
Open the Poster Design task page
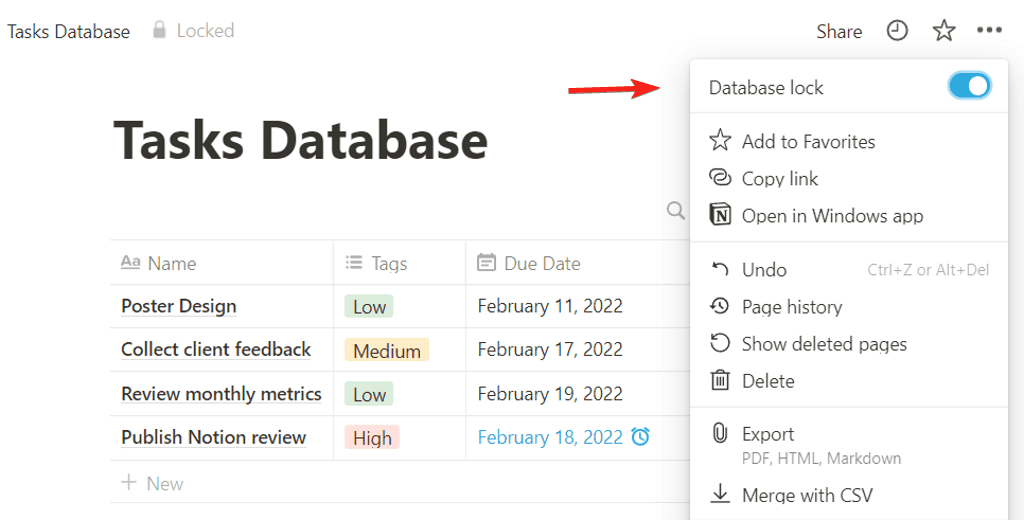point(179,306)
